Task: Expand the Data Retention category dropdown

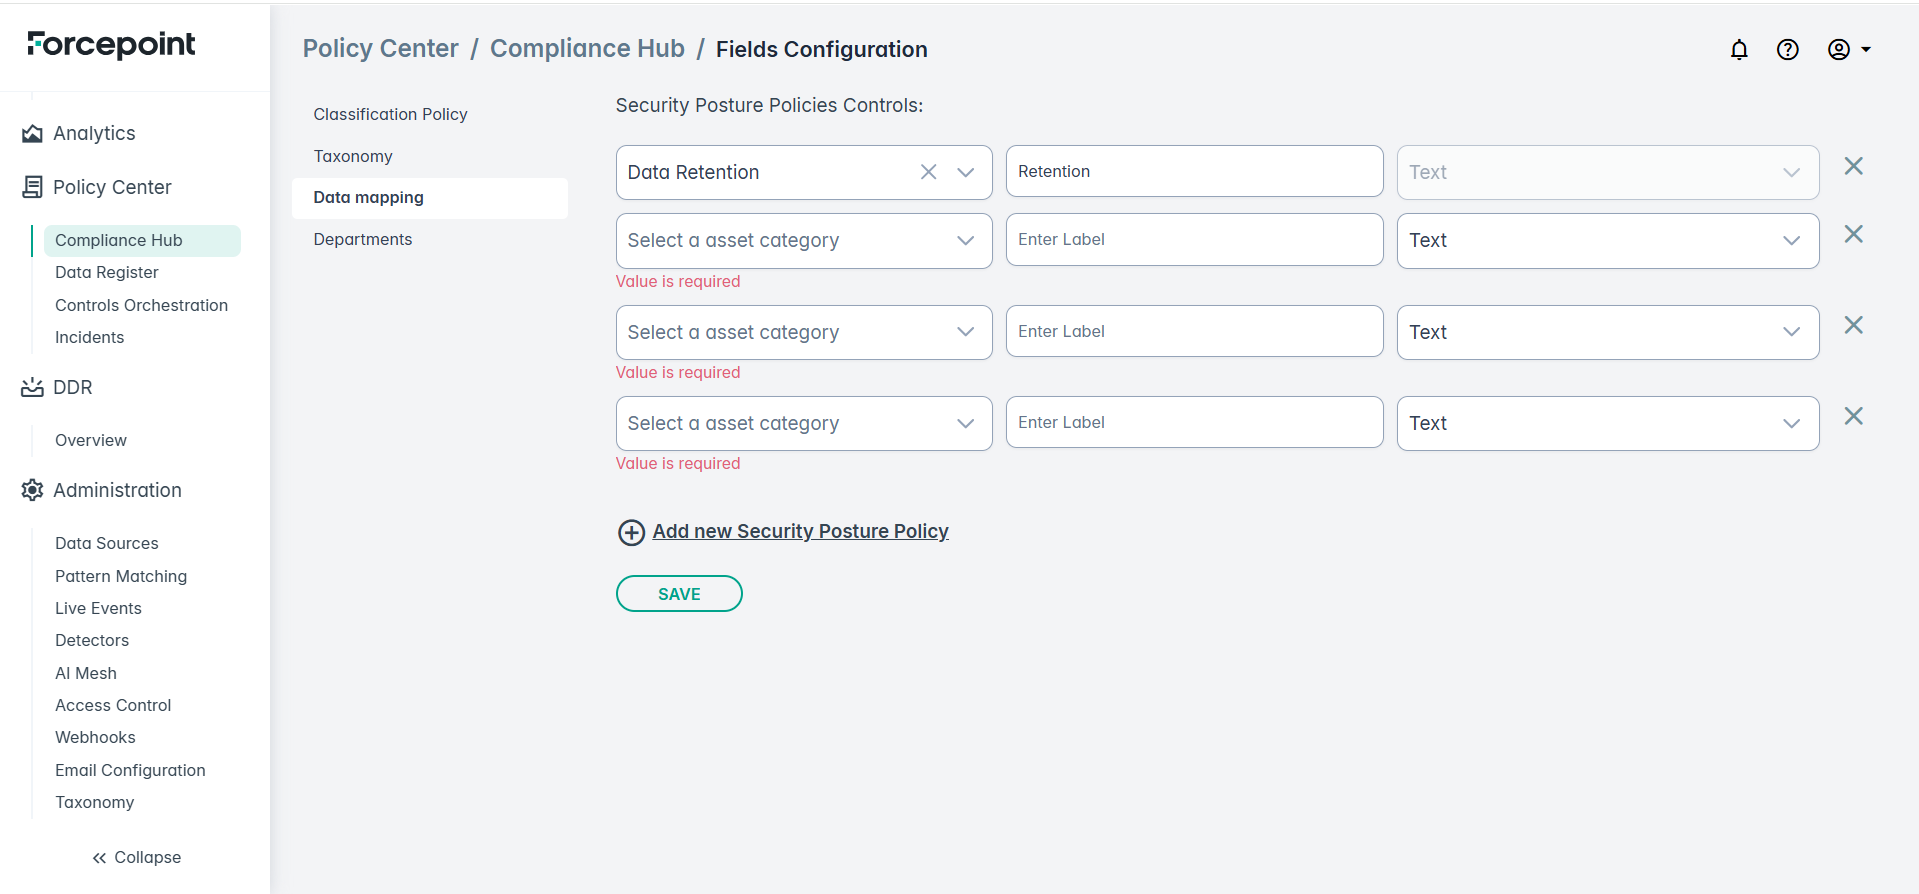Action: 965,172
